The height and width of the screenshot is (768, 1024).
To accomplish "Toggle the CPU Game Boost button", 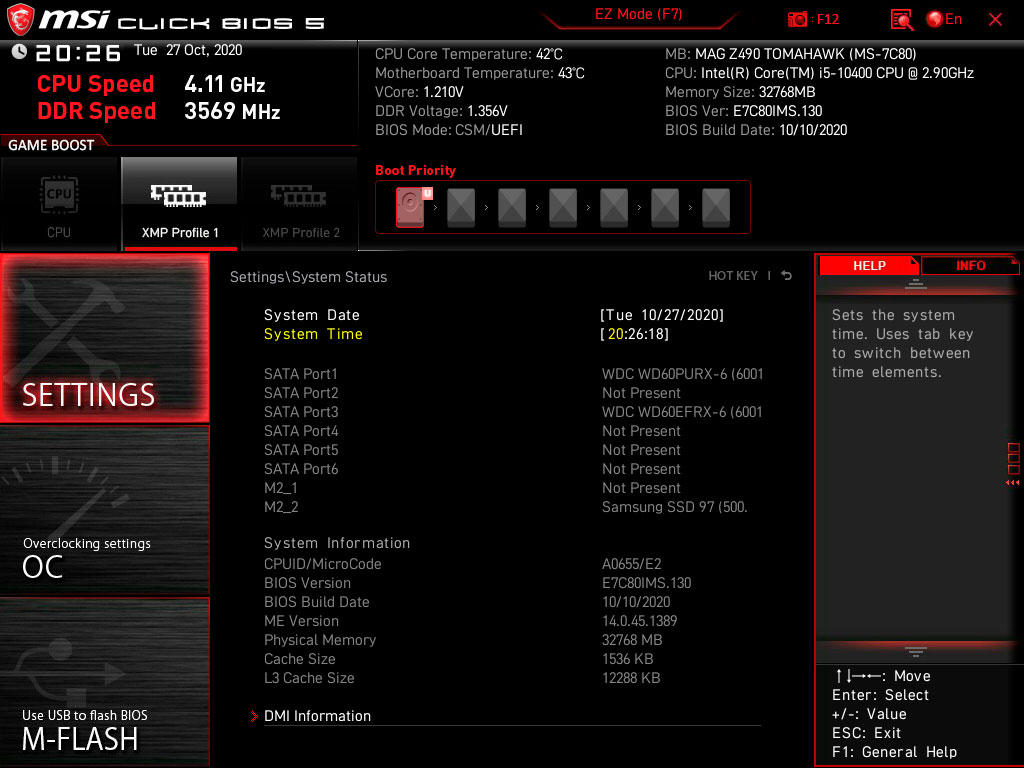I will coord(59,204).
